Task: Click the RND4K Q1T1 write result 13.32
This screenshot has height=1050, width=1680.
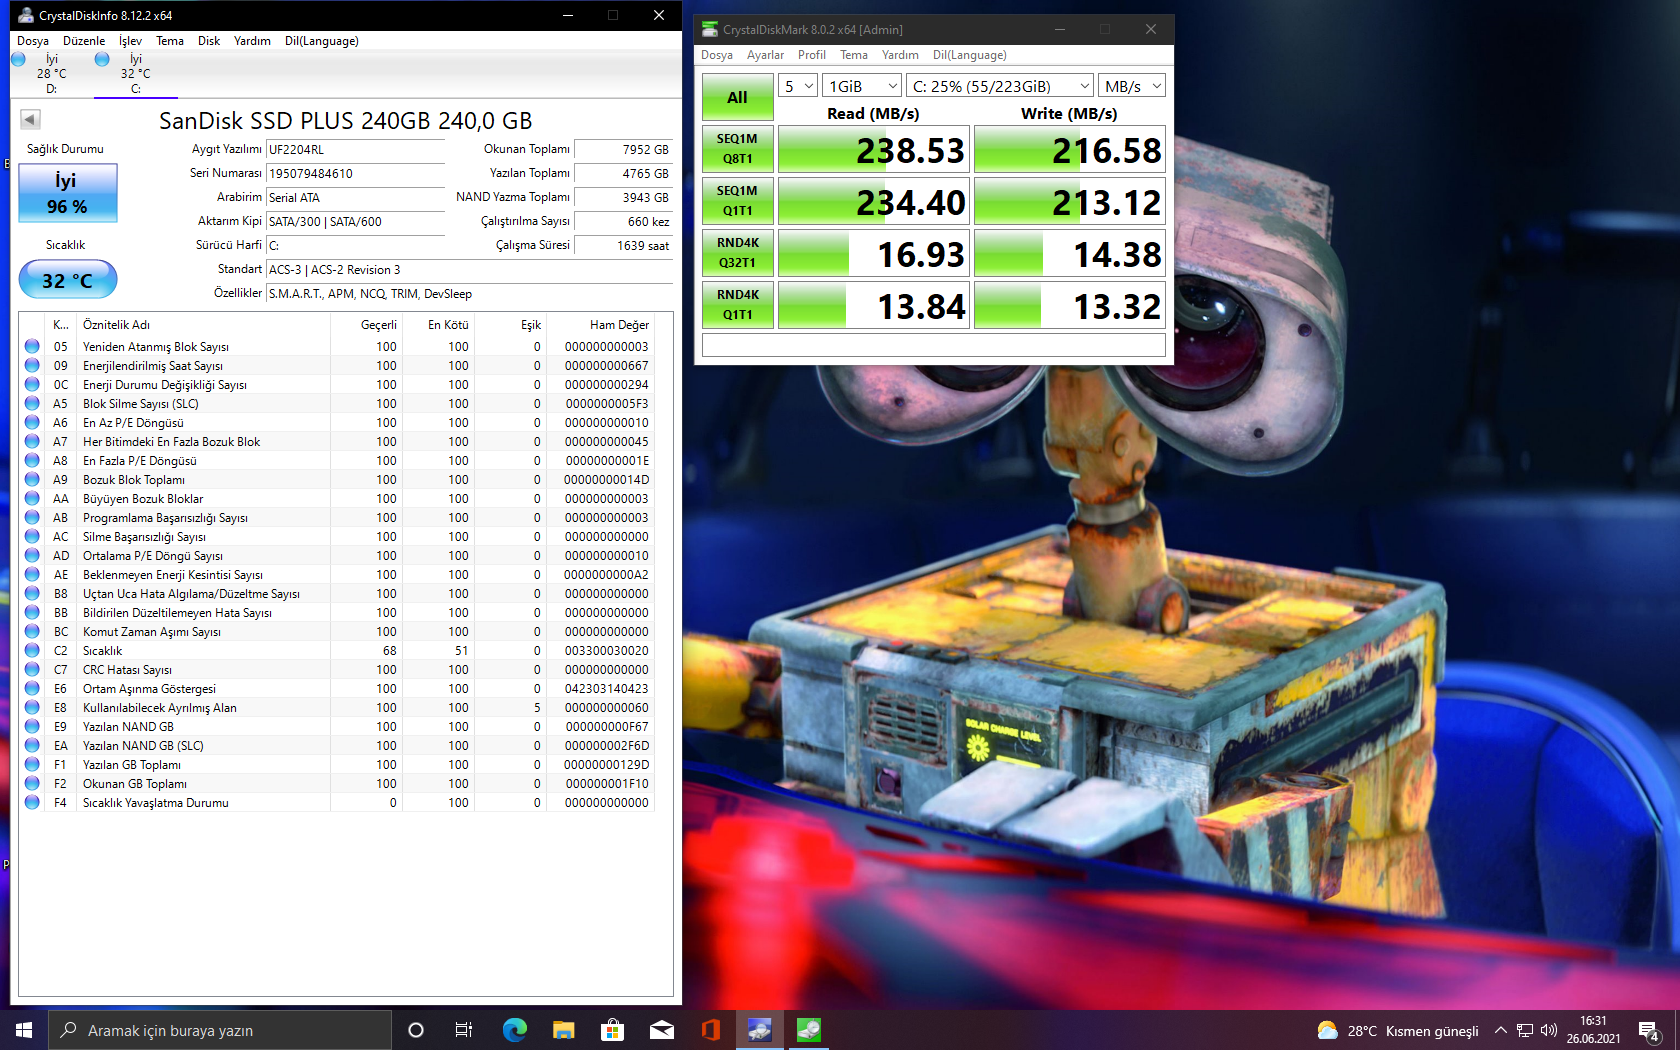Action: click(1069, 305)
